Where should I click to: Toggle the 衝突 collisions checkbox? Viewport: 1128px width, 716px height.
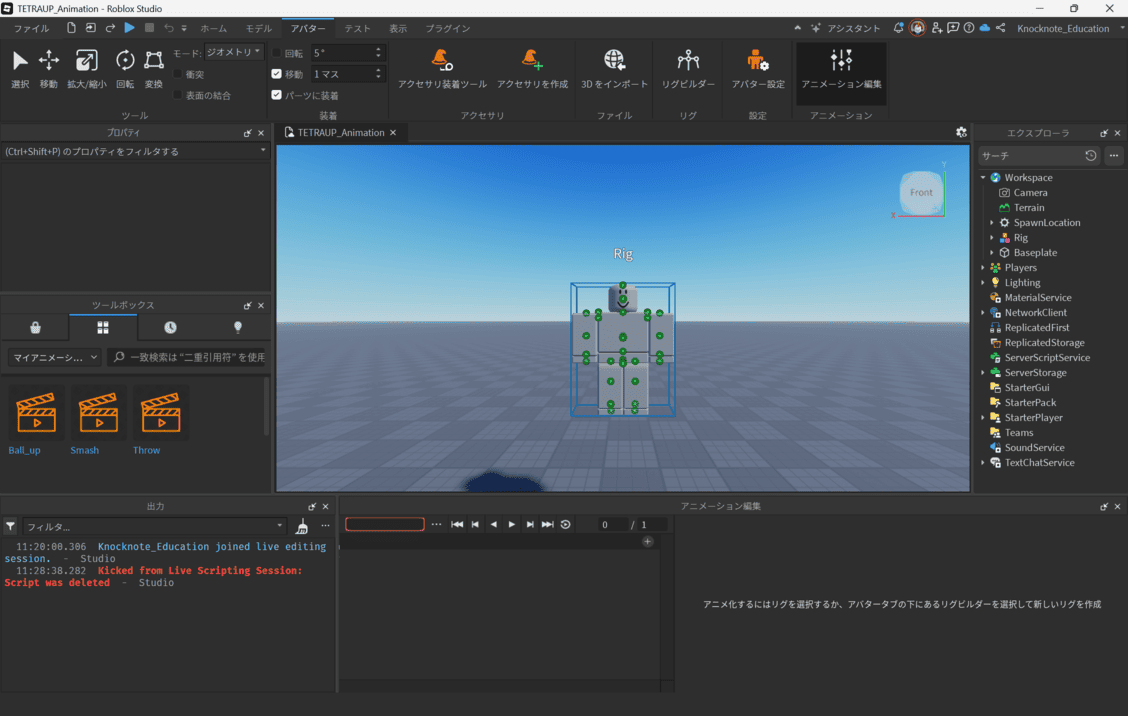pos(178,74)
